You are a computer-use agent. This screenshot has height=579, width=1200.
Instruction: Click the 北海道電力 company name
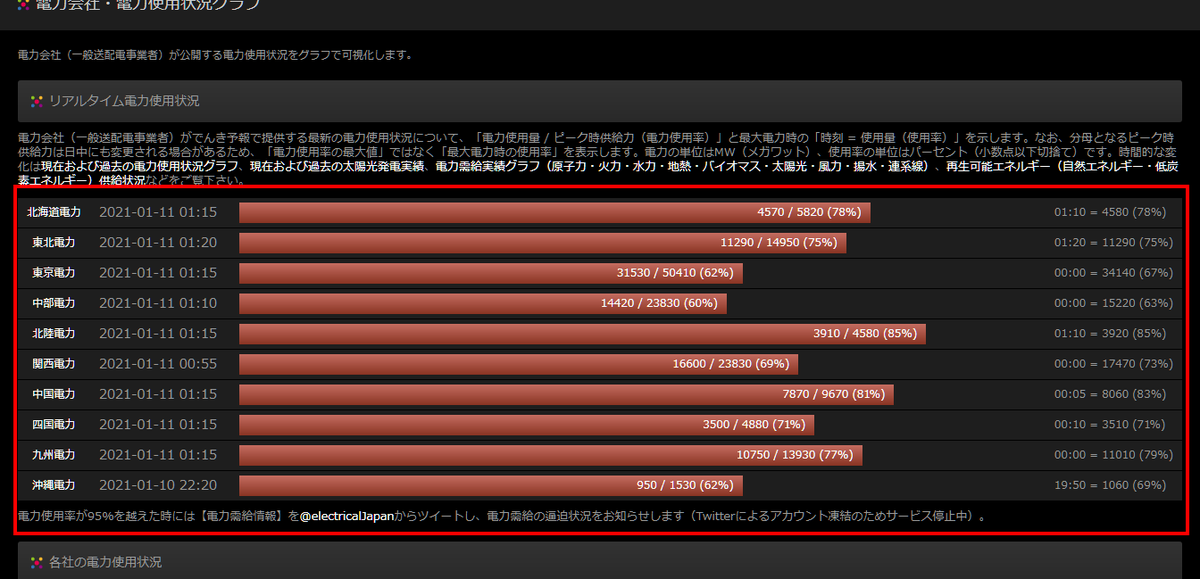pyautogui.click(x=54, y=212)
